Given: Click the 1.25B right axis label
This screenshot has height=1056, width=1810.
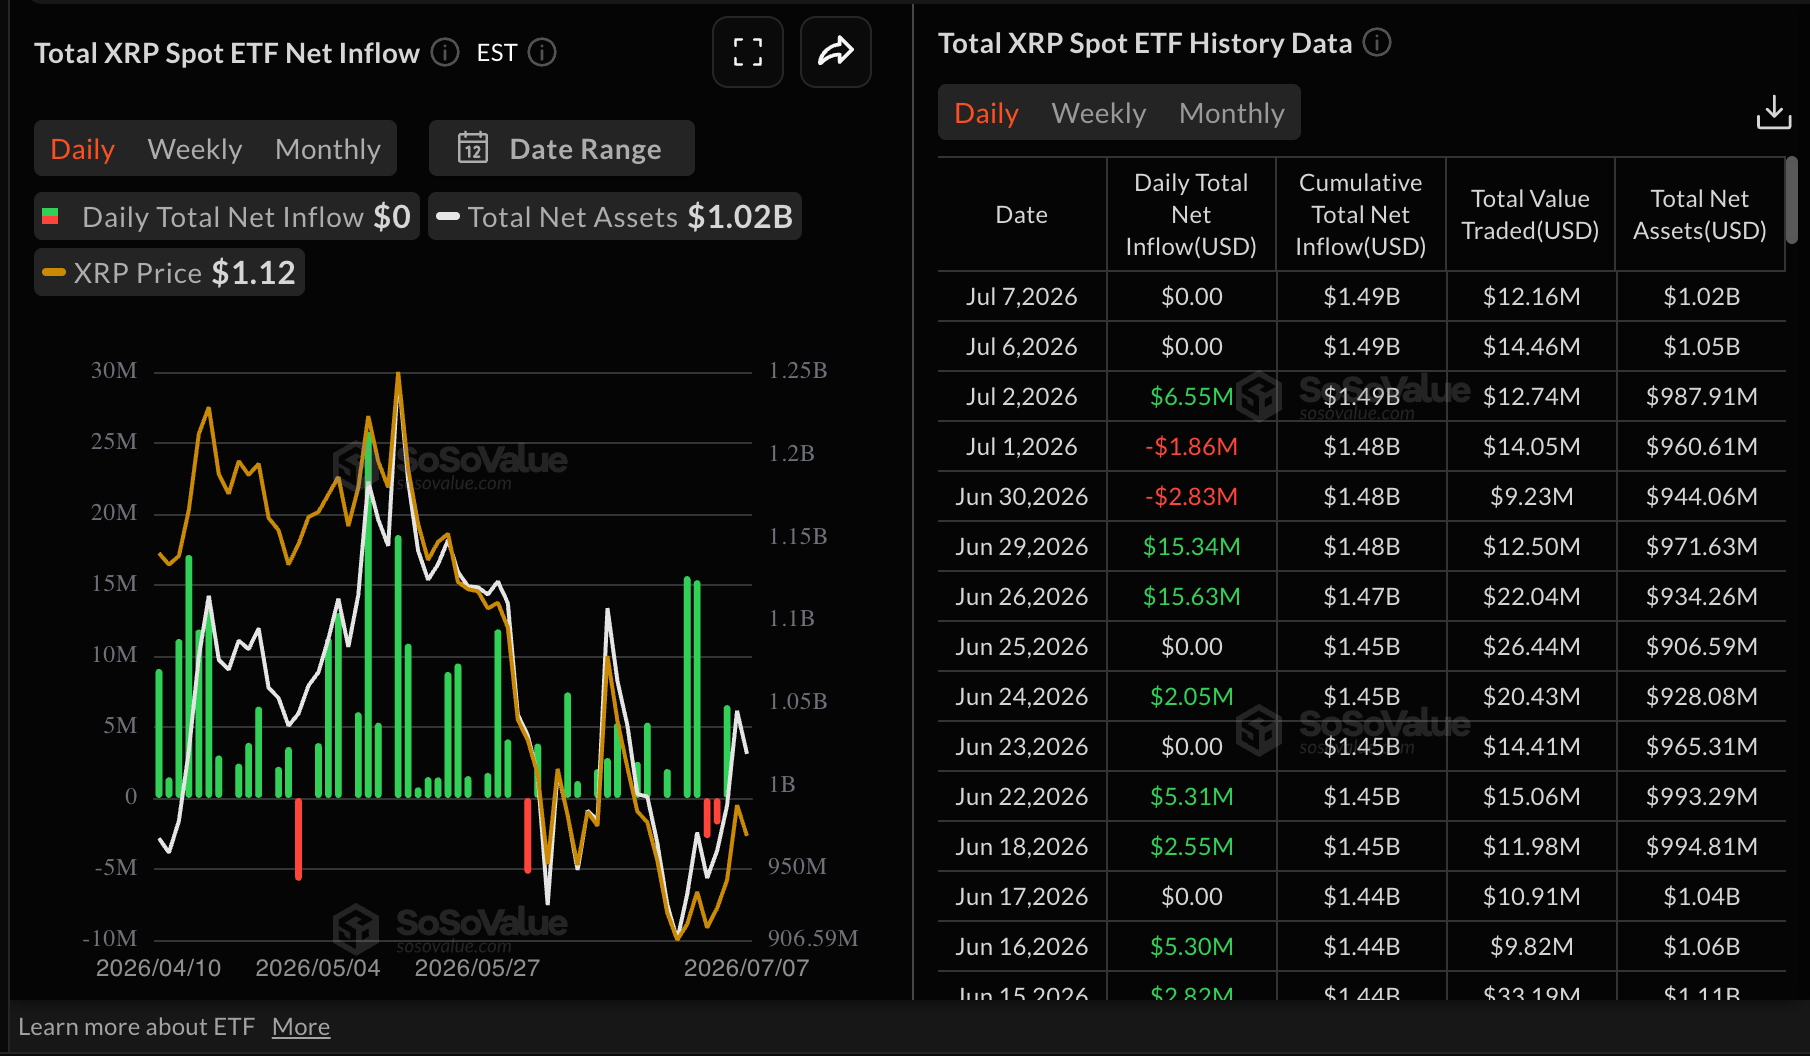Looking at the screenshot, I should [x=798, y=371].
